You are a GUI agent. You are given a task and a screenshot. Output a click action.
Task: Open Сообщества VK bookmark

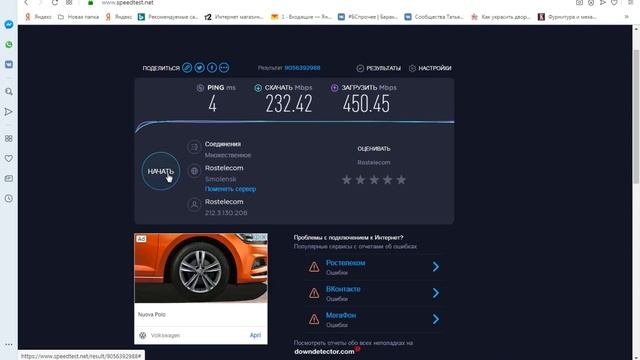434,17
